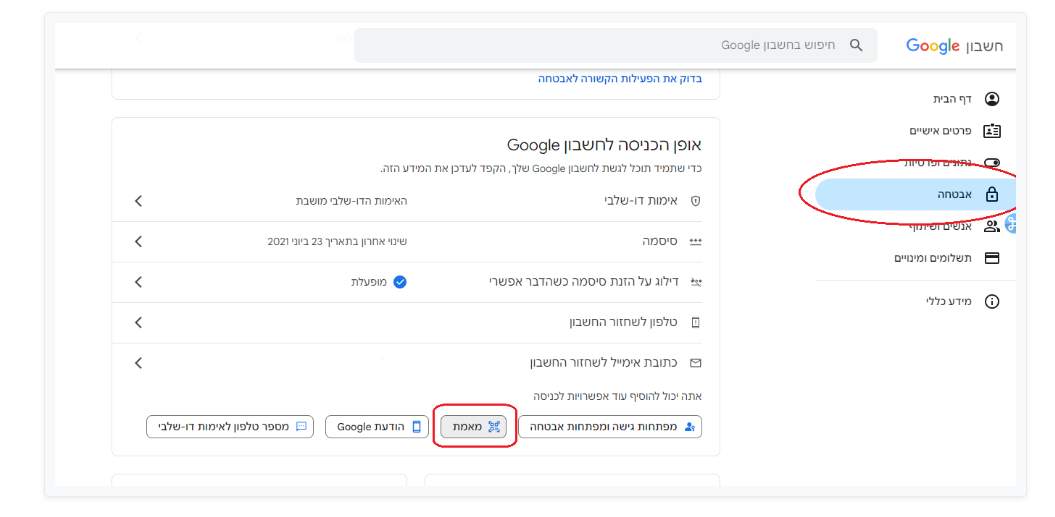Image resolution: width=1055 pixels, height=517 pixels.
Task: Click the מספר טלפון לאימות דו-שלבי button
Action: (x=229, y=427)
